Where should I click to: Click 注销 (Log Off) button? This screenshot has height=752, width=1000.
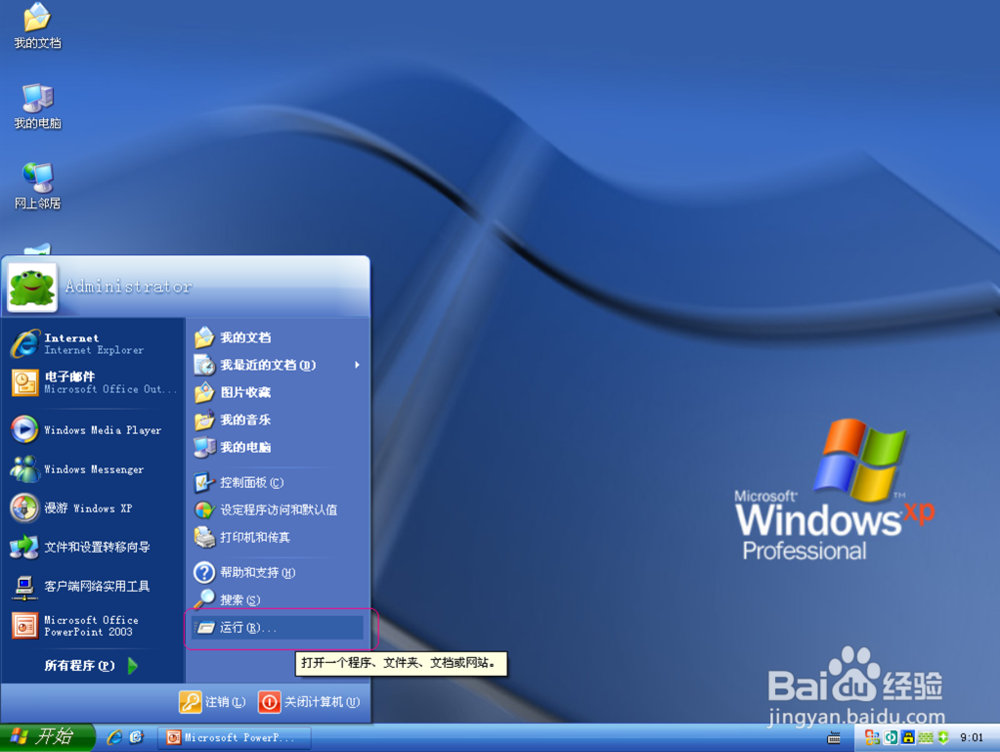[x=212, y=702]
